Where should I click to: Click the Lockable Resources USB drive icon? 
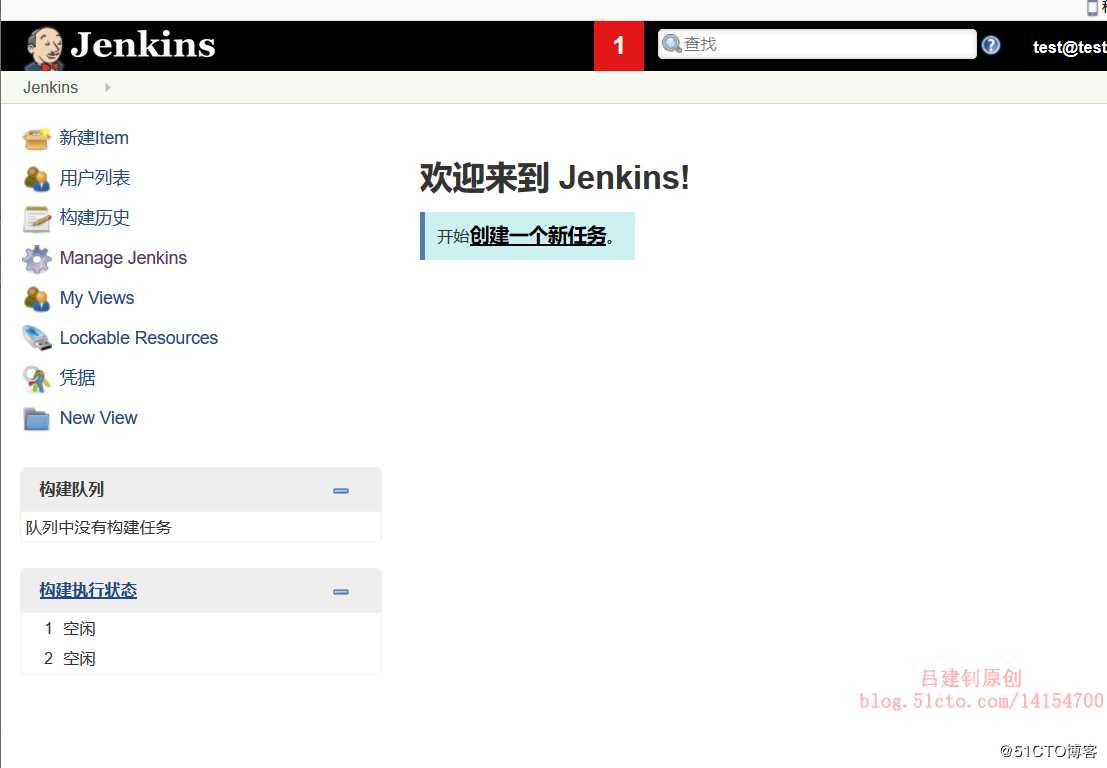(37, 338)
